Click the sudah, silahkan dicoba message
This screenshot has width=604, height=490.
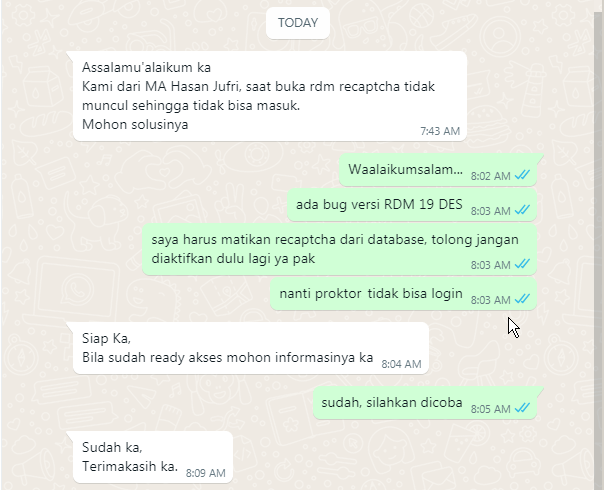tap(425, 403)
